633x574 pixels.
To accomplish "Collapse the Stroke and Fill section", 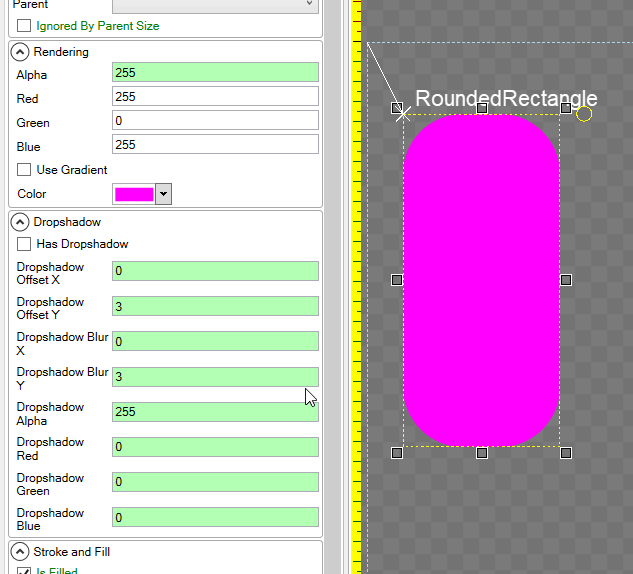I will point(20,551).
